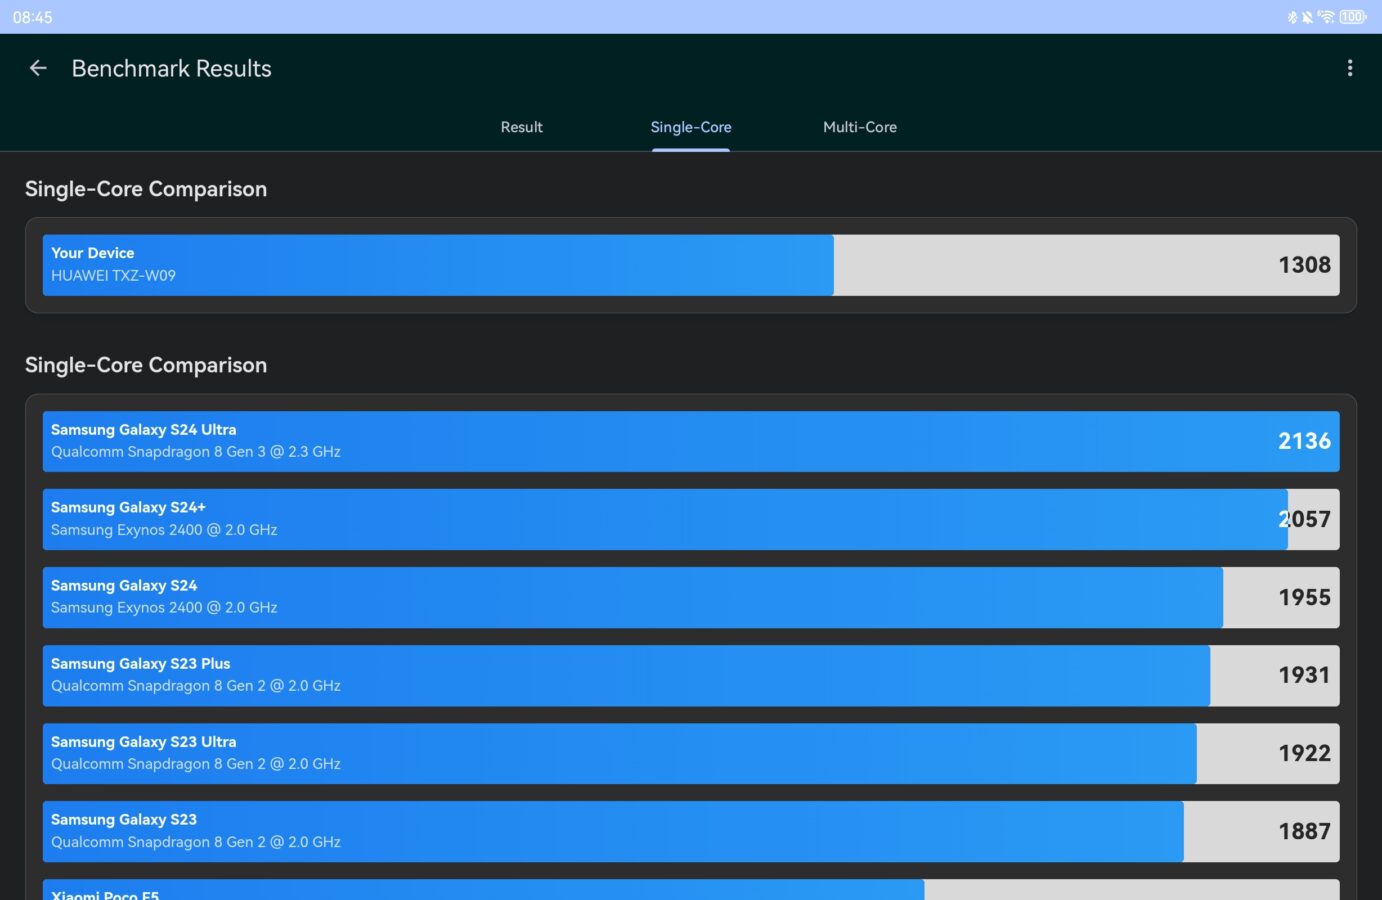Open the Multi-Core tab

[x=860, y=127]
